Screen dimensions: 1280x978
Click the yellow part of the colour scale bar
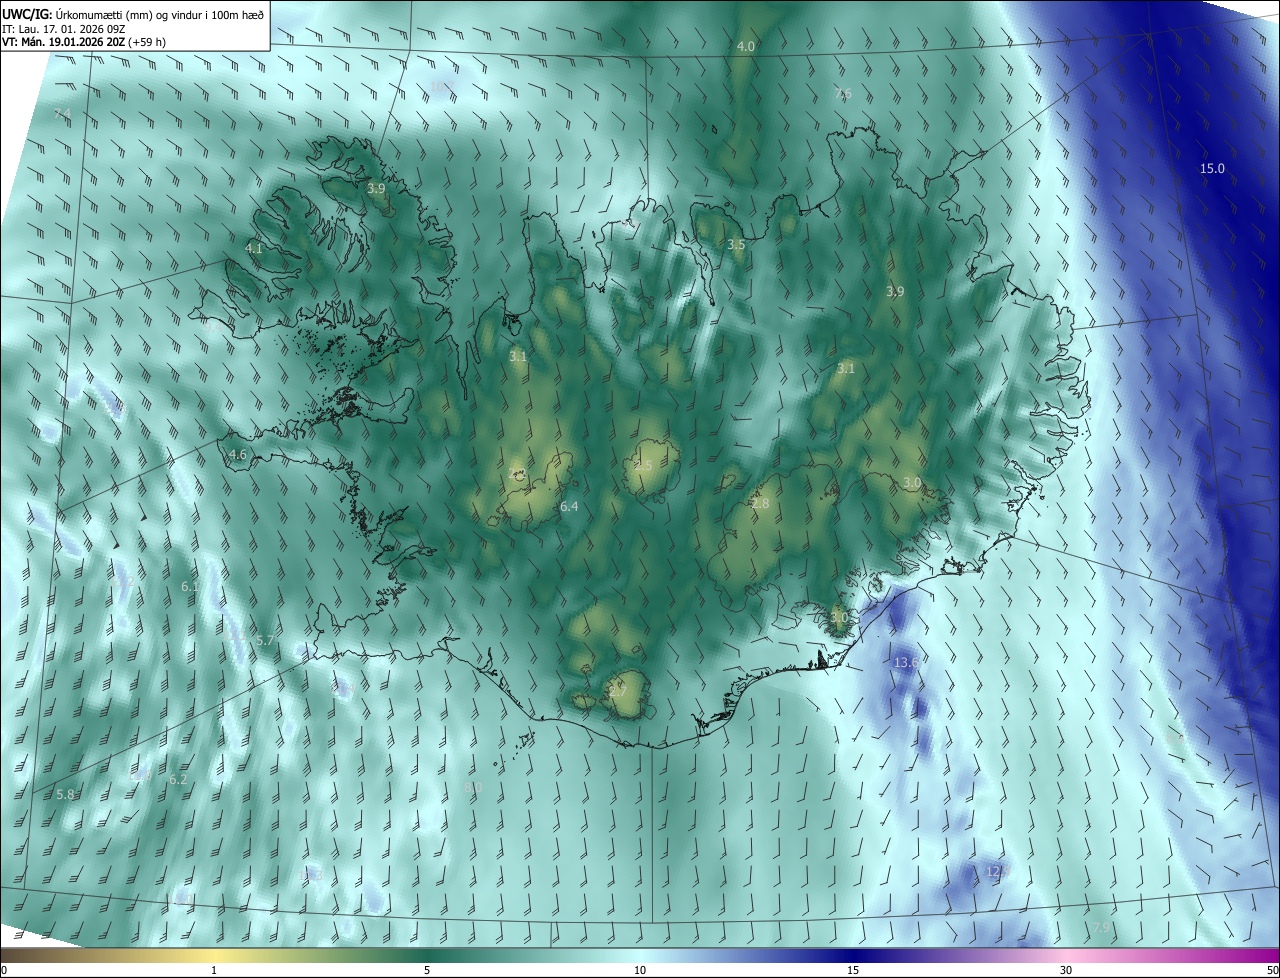[215, 955]
